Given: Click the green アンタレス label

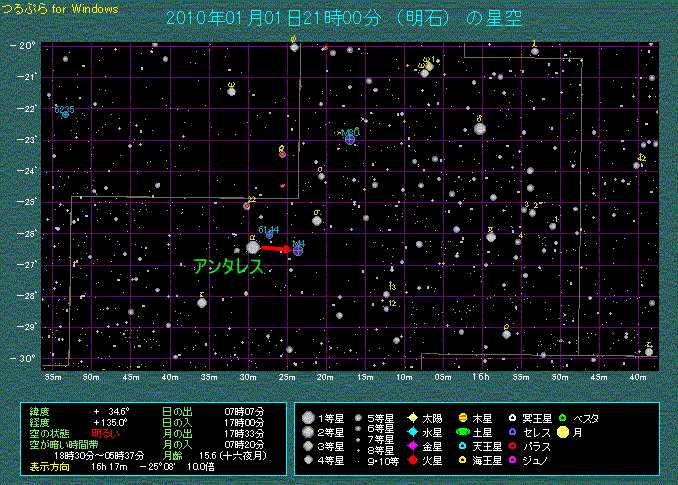Looking at the screenshot, I should coord(228,267).
